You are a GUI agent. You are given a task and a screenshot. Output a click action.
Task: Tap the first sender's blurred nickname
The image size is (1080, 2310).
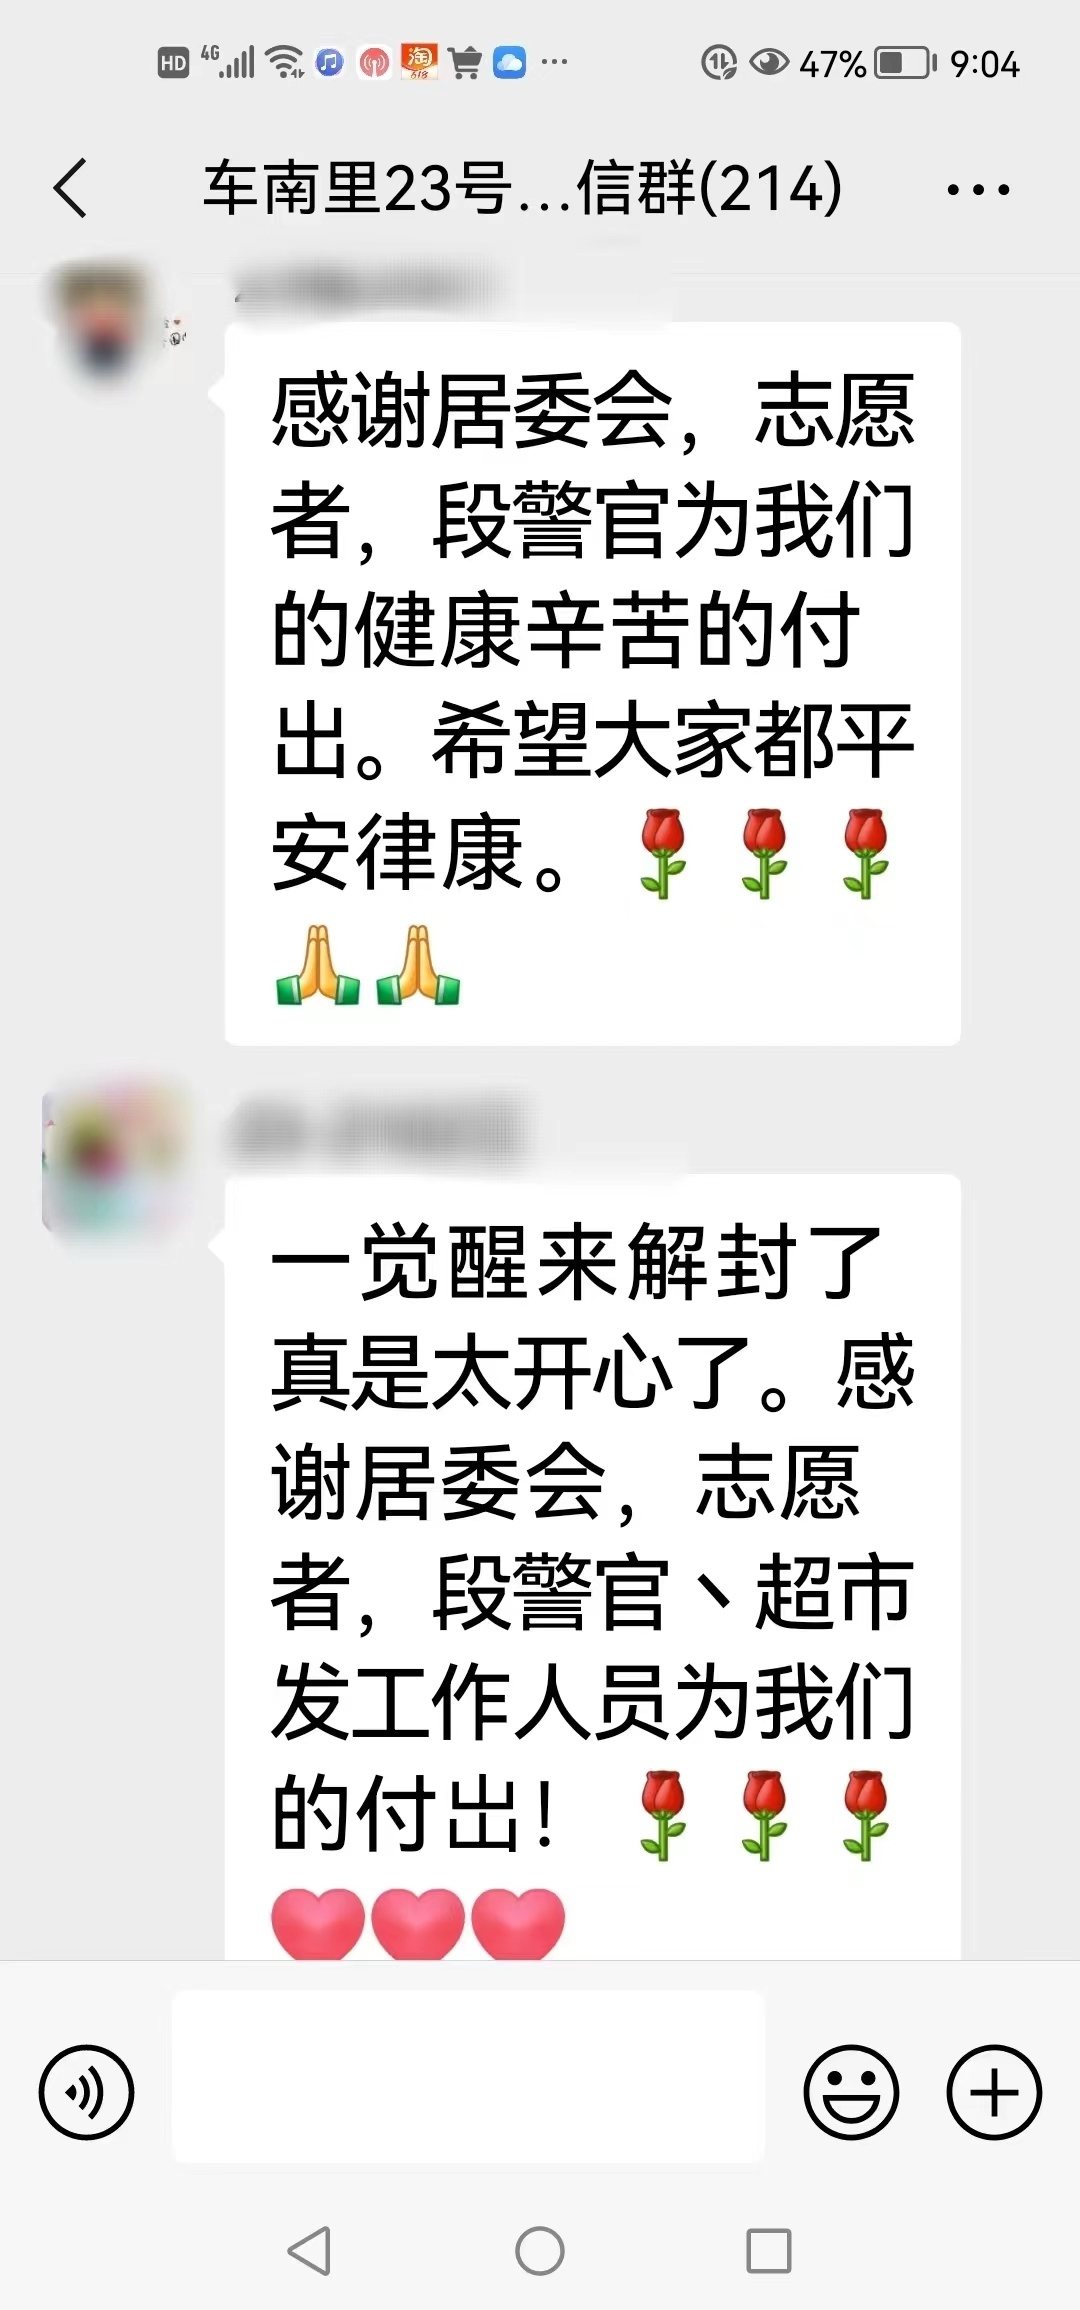click(x=365, y=287)
